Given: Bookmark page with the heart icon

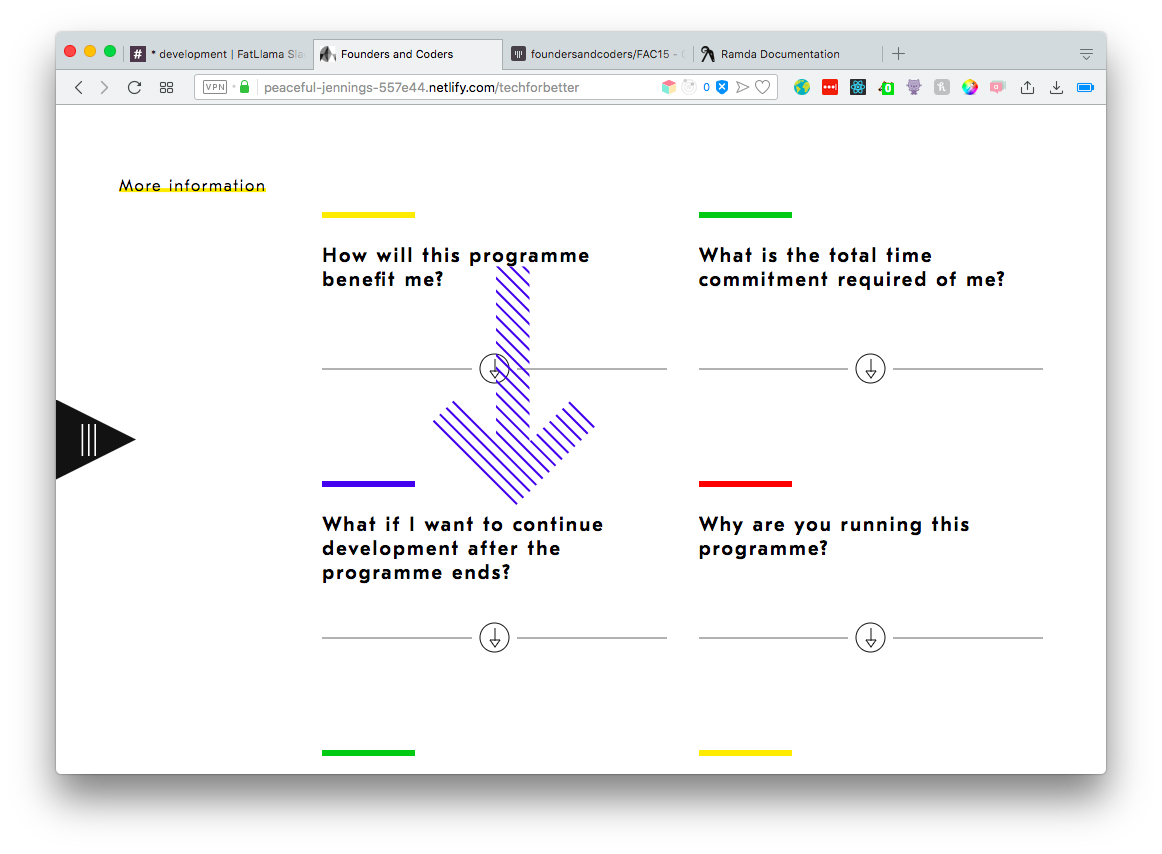Looking at the screenshot, I should (763, 87).
